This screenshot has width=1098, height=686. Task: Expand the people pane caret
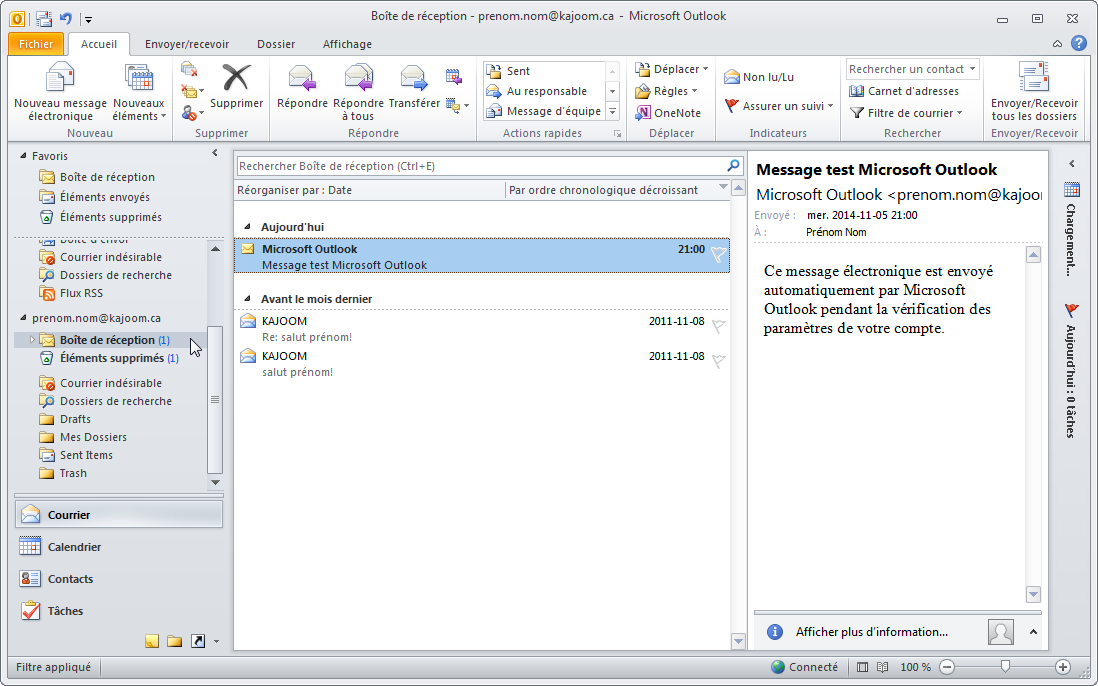coord(1033,631)
